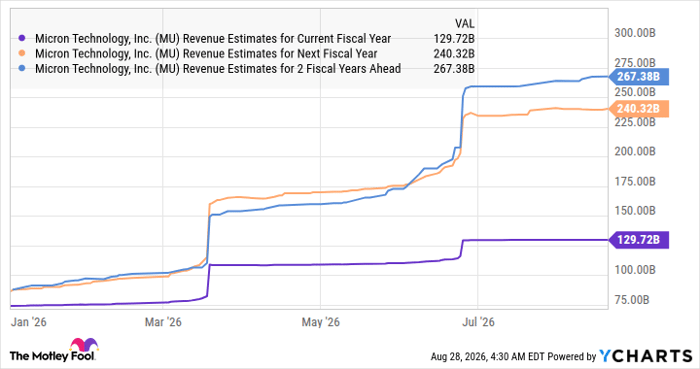Click the Mar '26 x-axis label

(163, 322)
